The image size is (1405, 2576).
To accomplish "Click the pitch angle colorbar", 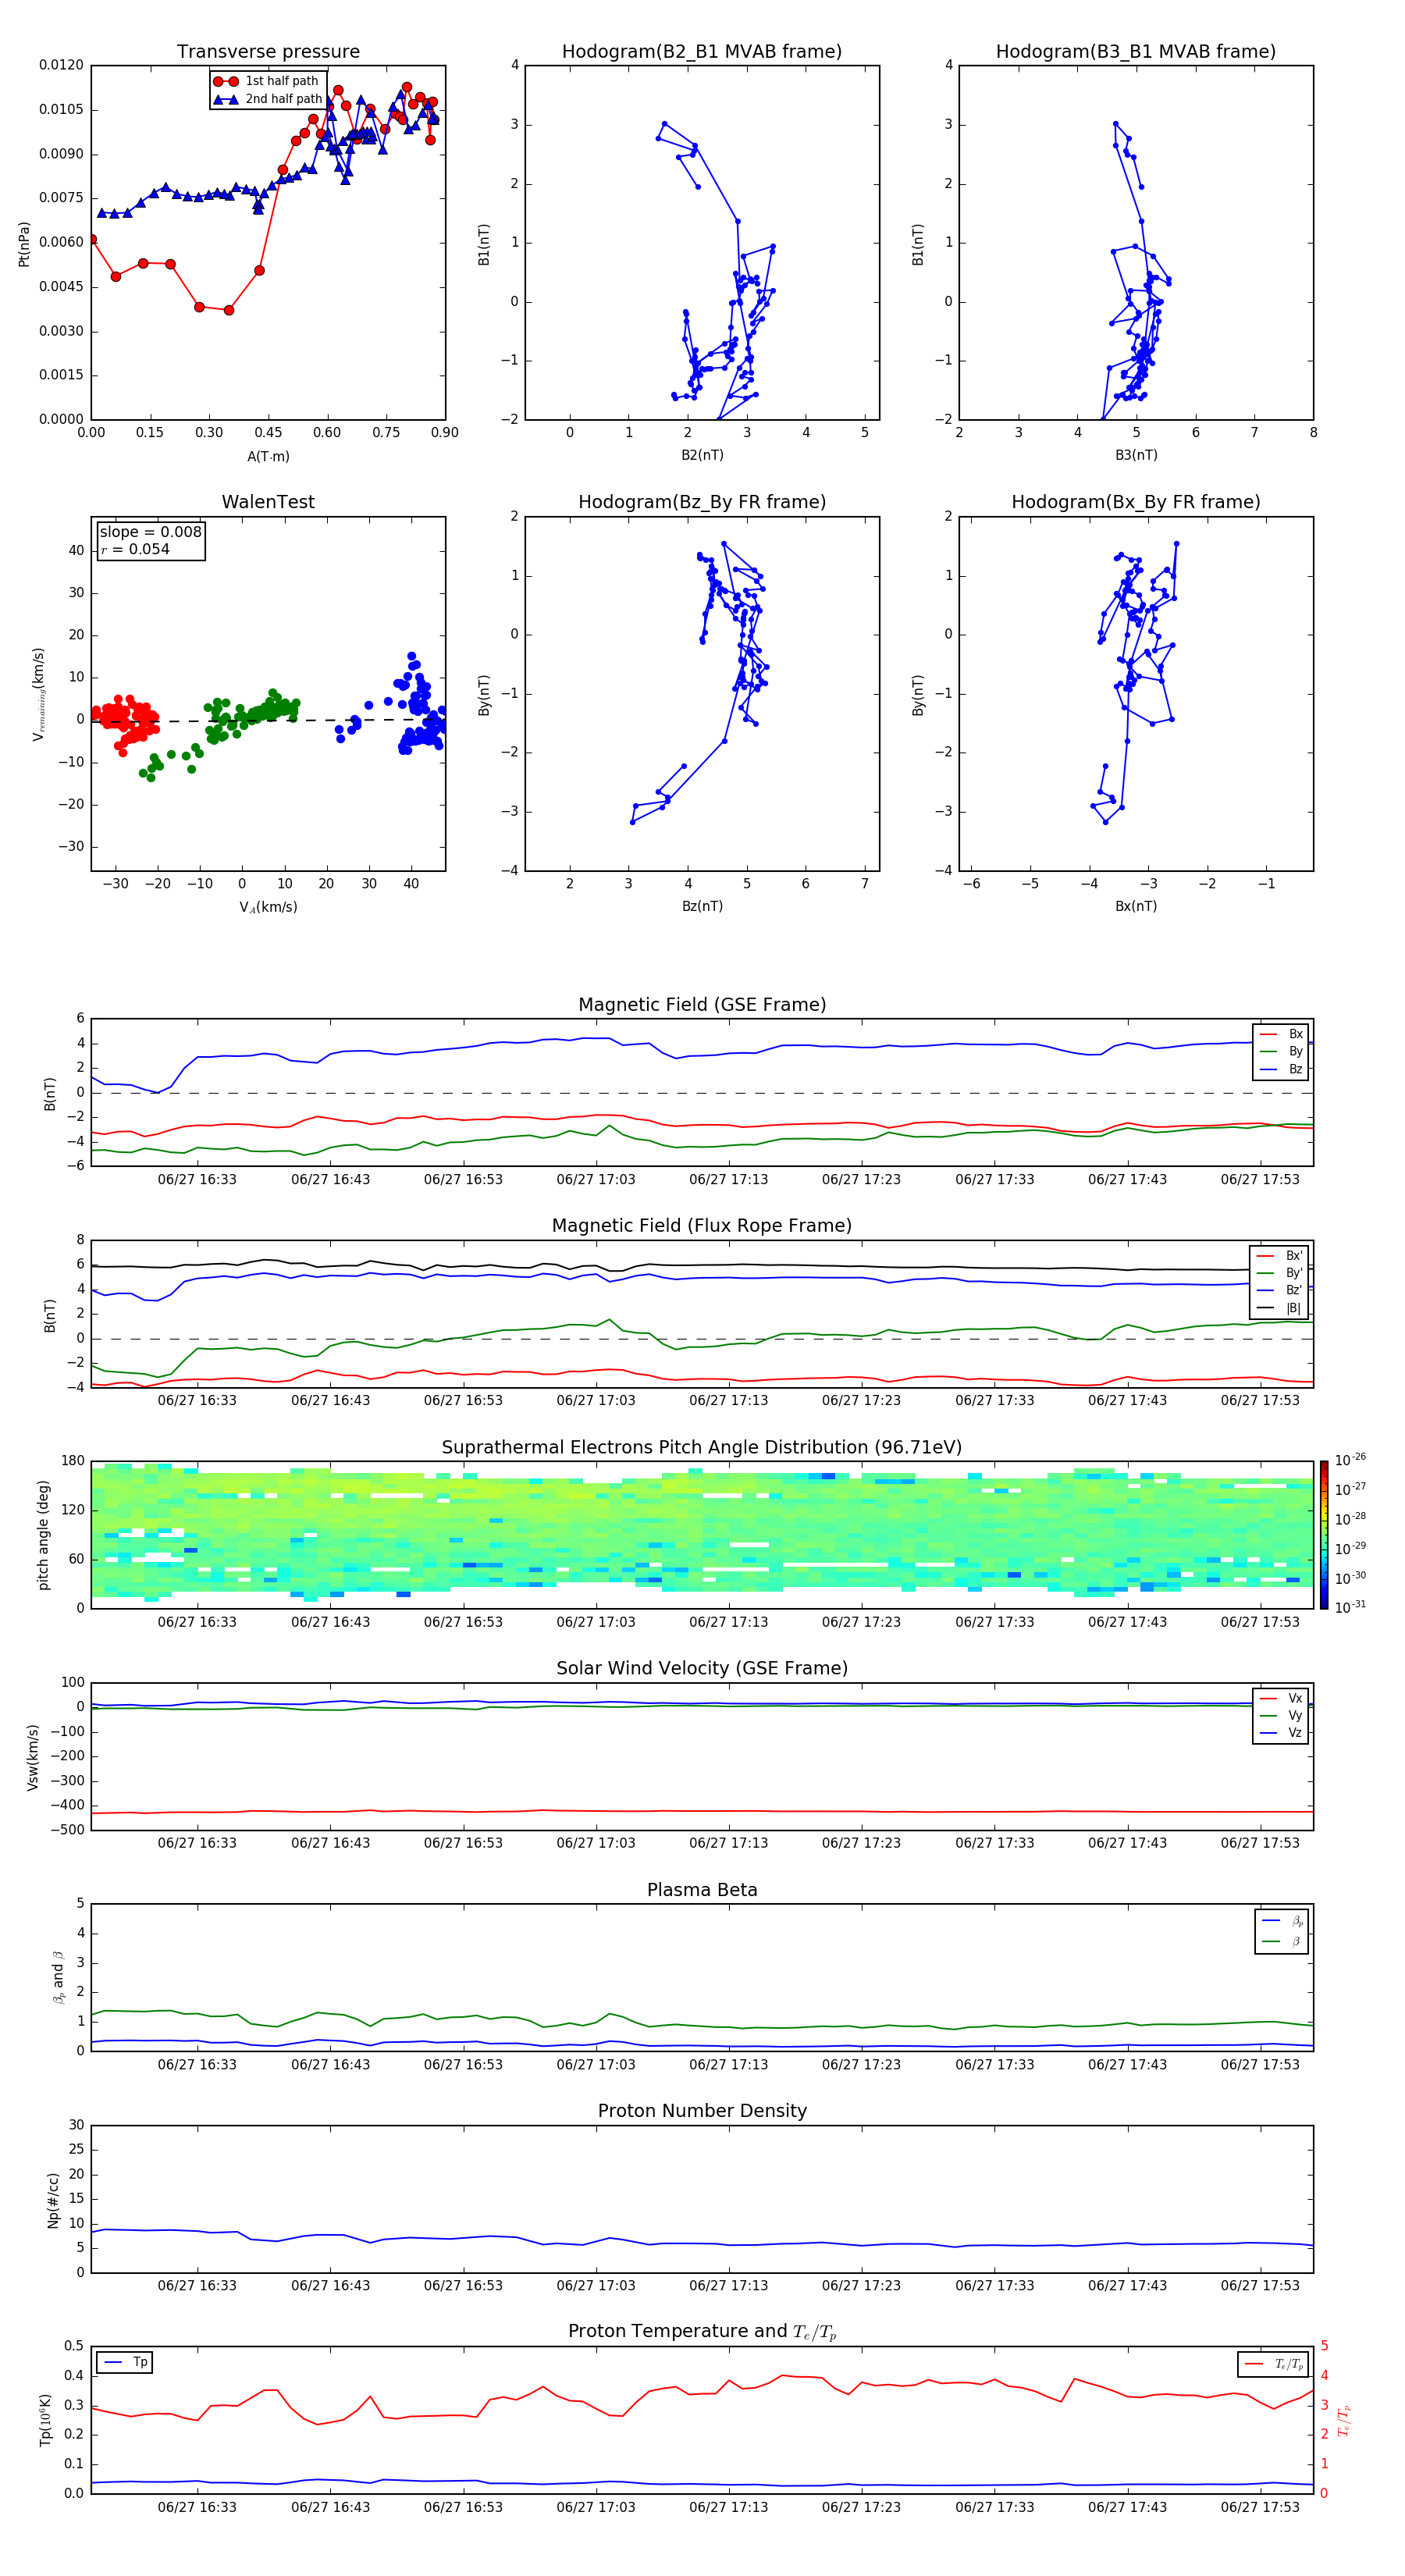I will tap(1324, 1534).
